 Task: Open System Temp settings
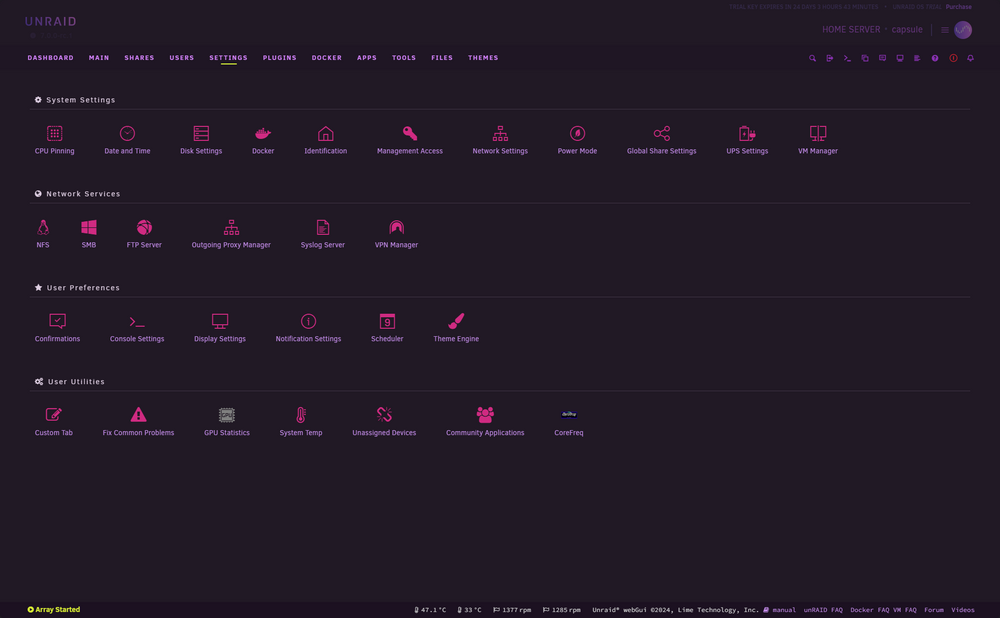tap(301, 422)
